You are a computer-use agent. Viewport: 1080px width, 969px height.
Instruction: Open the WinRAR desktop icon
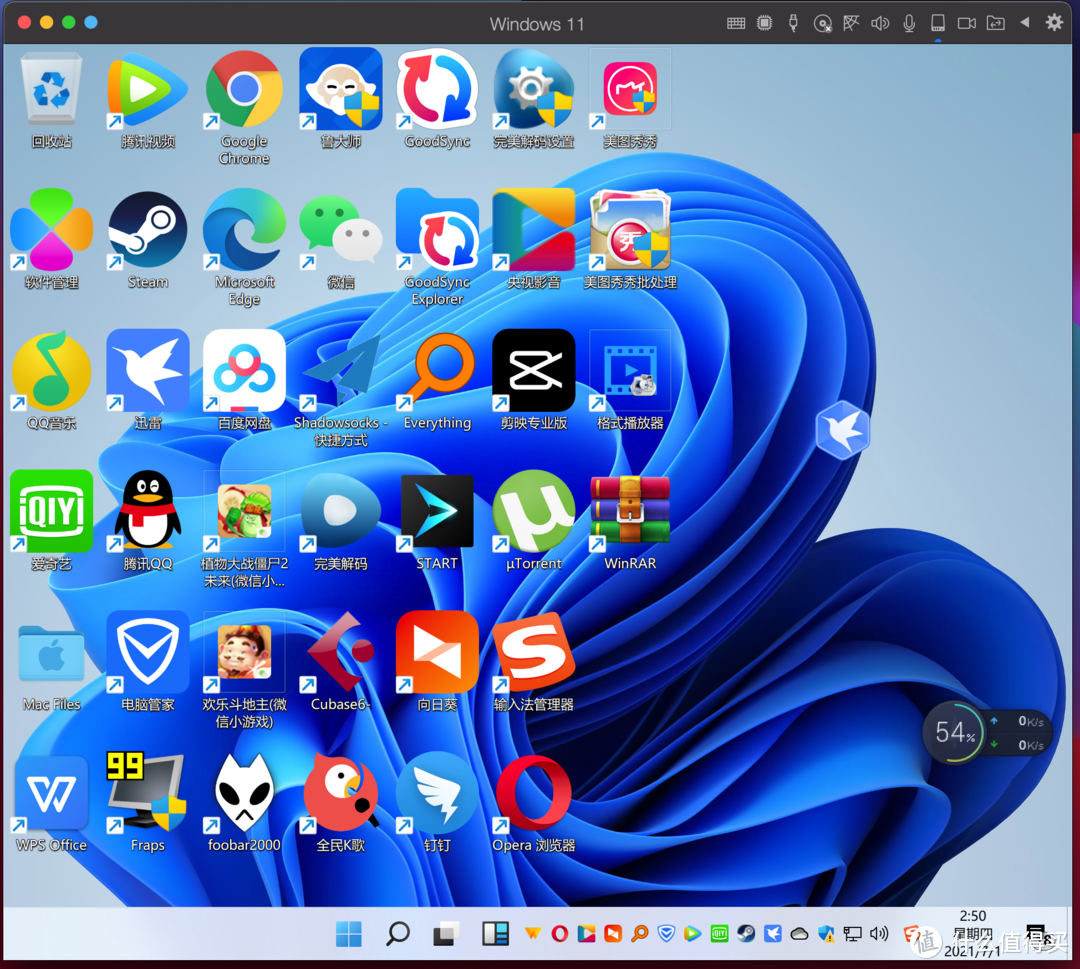click(630, 511)
